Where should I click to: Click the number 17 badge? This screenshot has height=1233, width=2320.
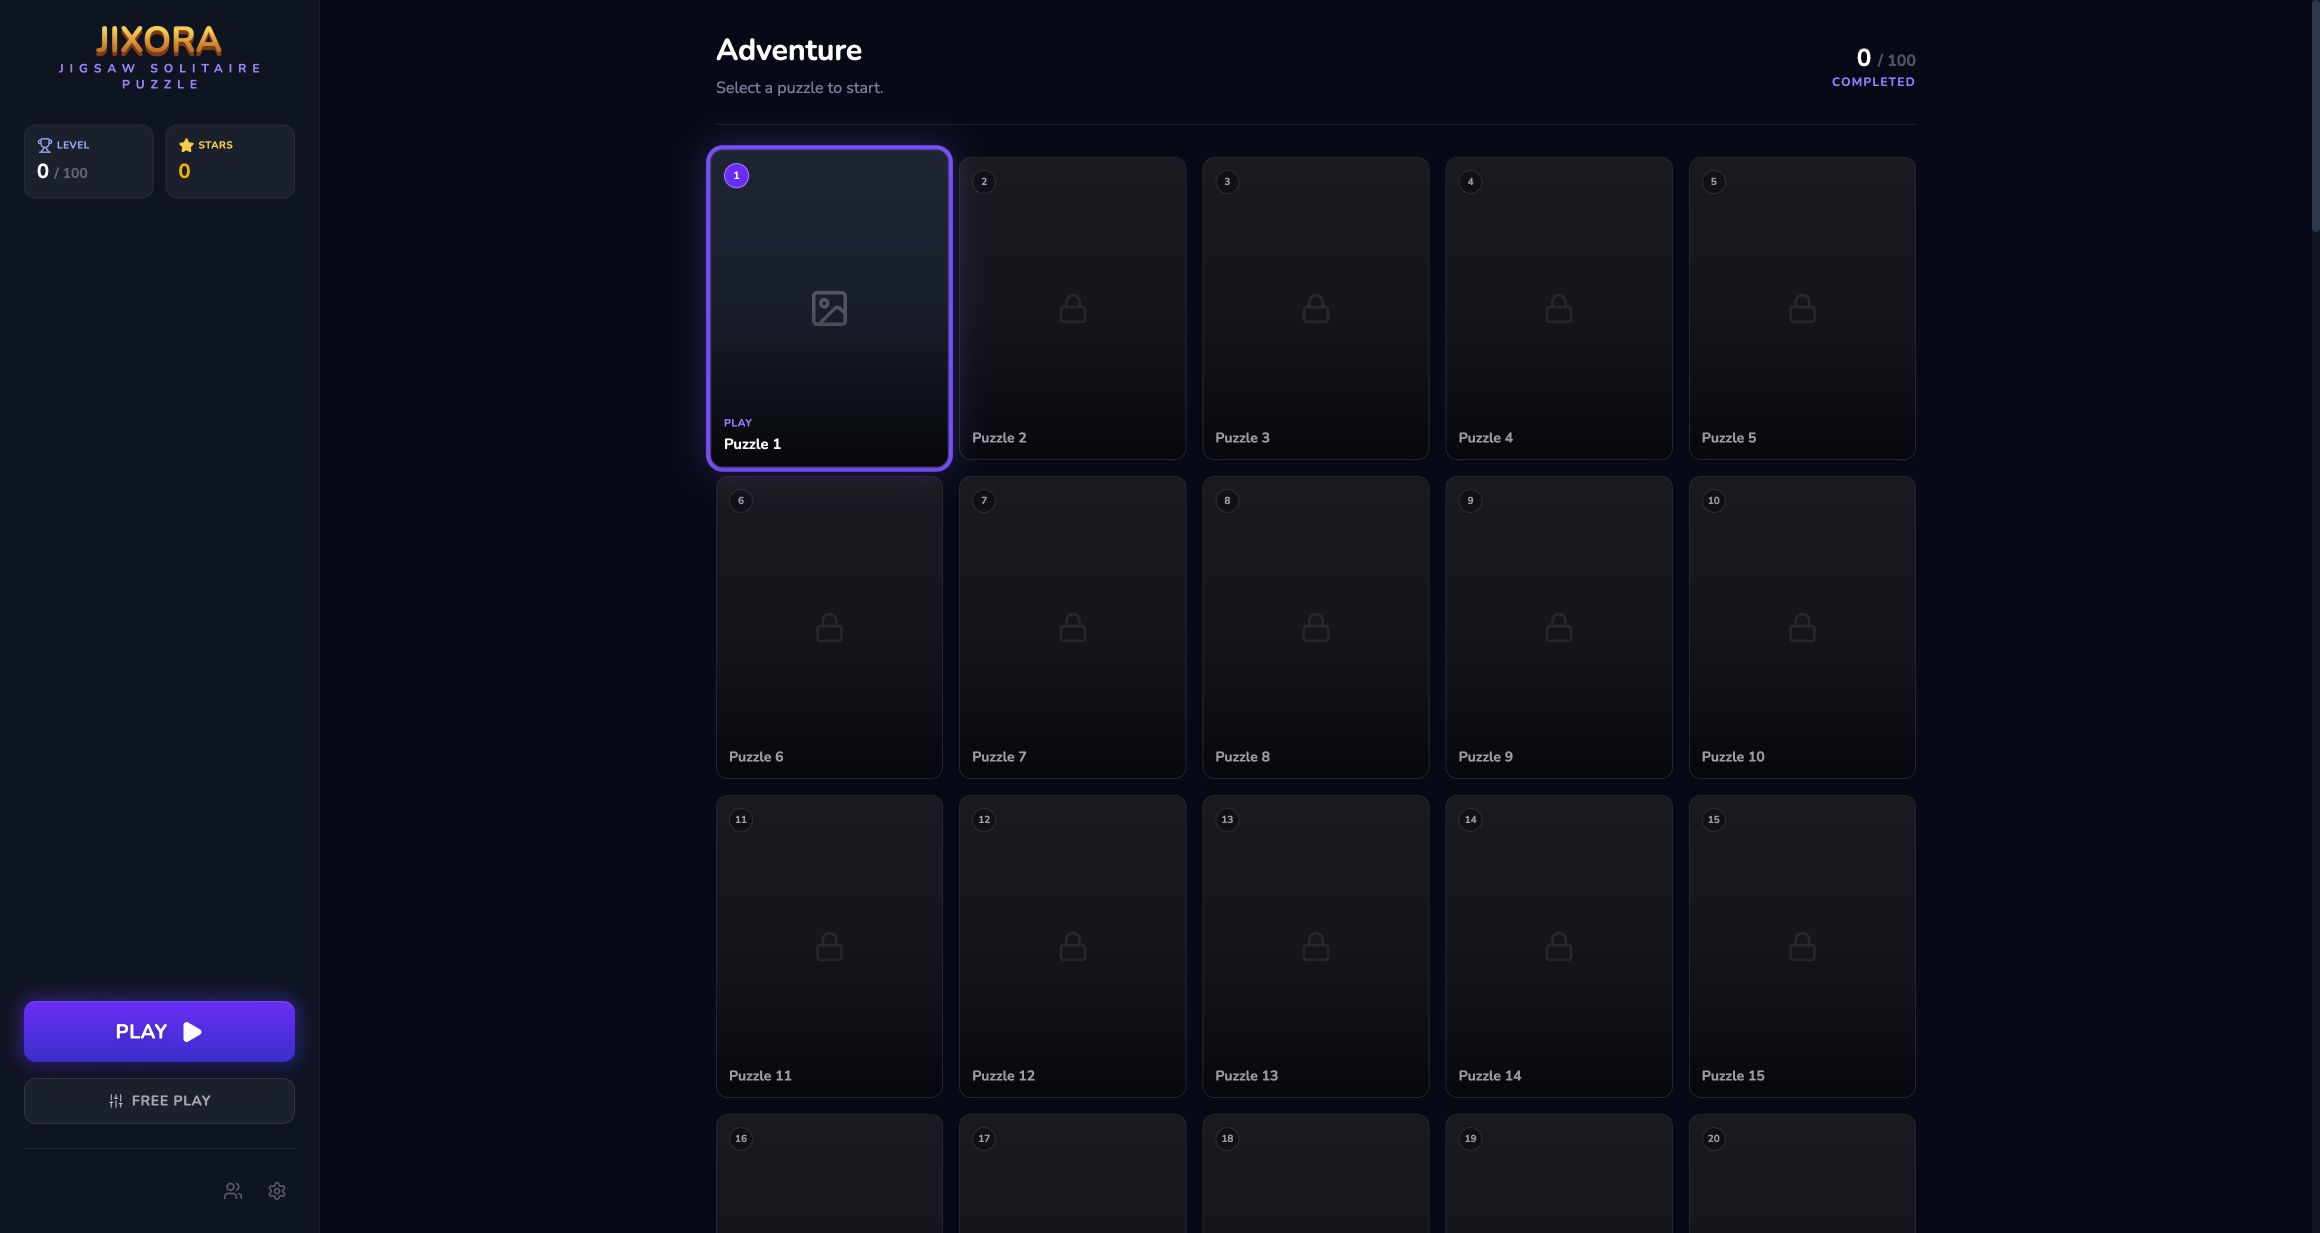984,1139
